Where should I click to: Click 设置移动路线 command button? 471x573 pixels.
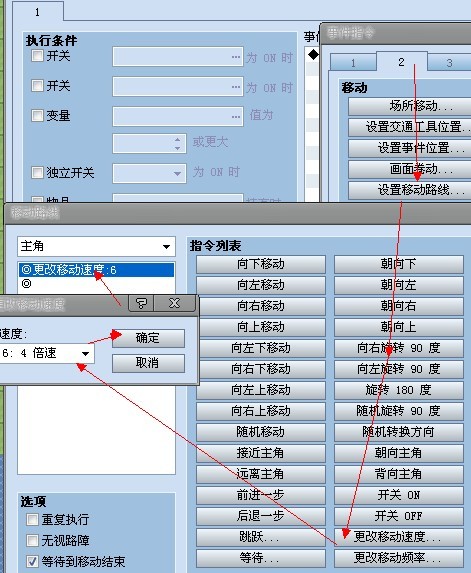pyautogui.click(x=410, y=190)
